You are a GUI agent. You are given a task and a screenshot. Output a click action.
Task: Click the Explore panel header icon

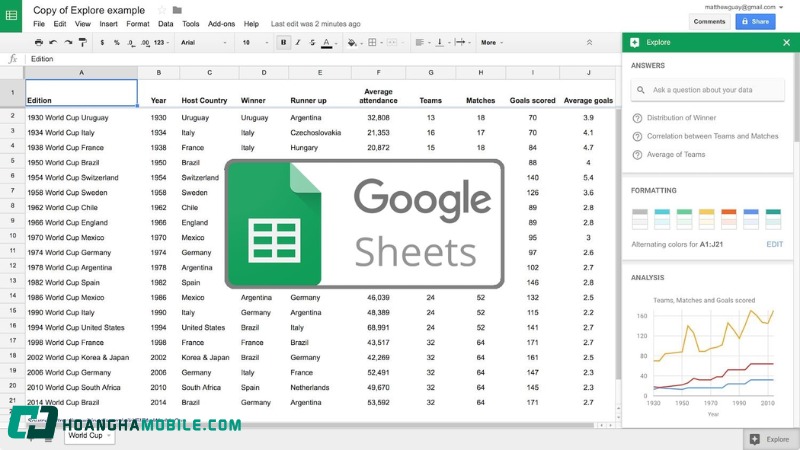pos(635,42)
